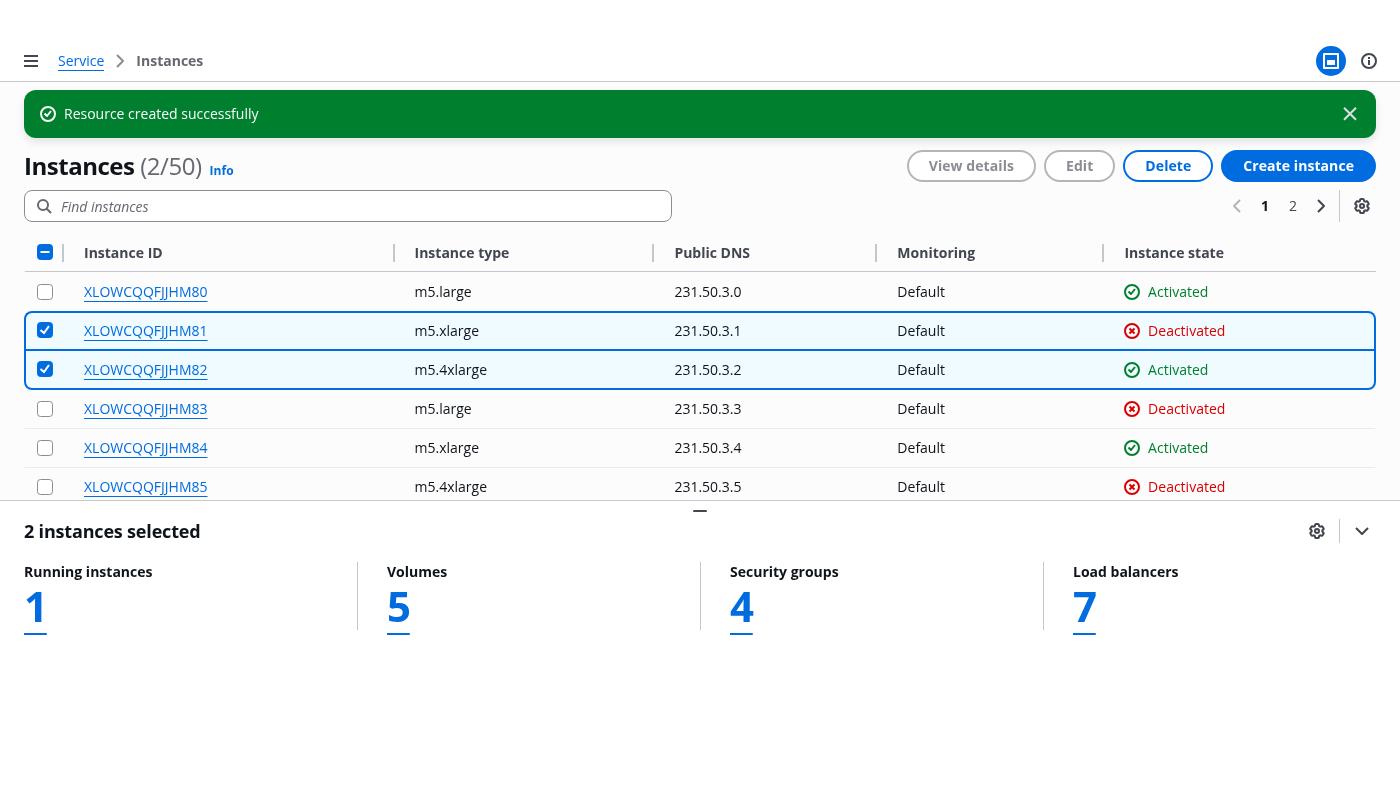The width and height of the screenshot is (1400, 800).
Task: Open the hamburger navigation menu
Action: pos(31,61)
